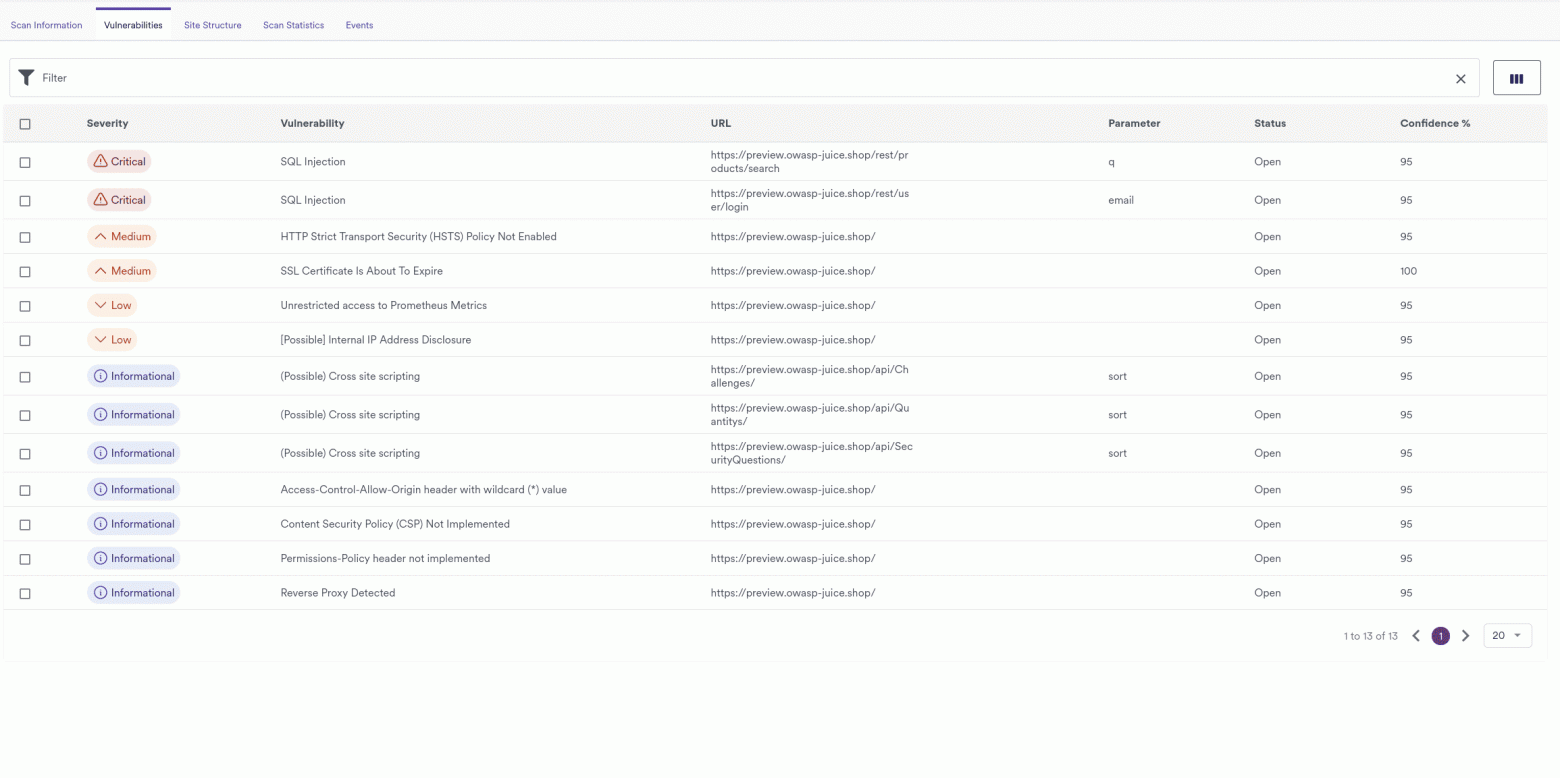The image size is (1560, 778).
Task: Sort by the Parameter column header
Action: coord(1134,124)
